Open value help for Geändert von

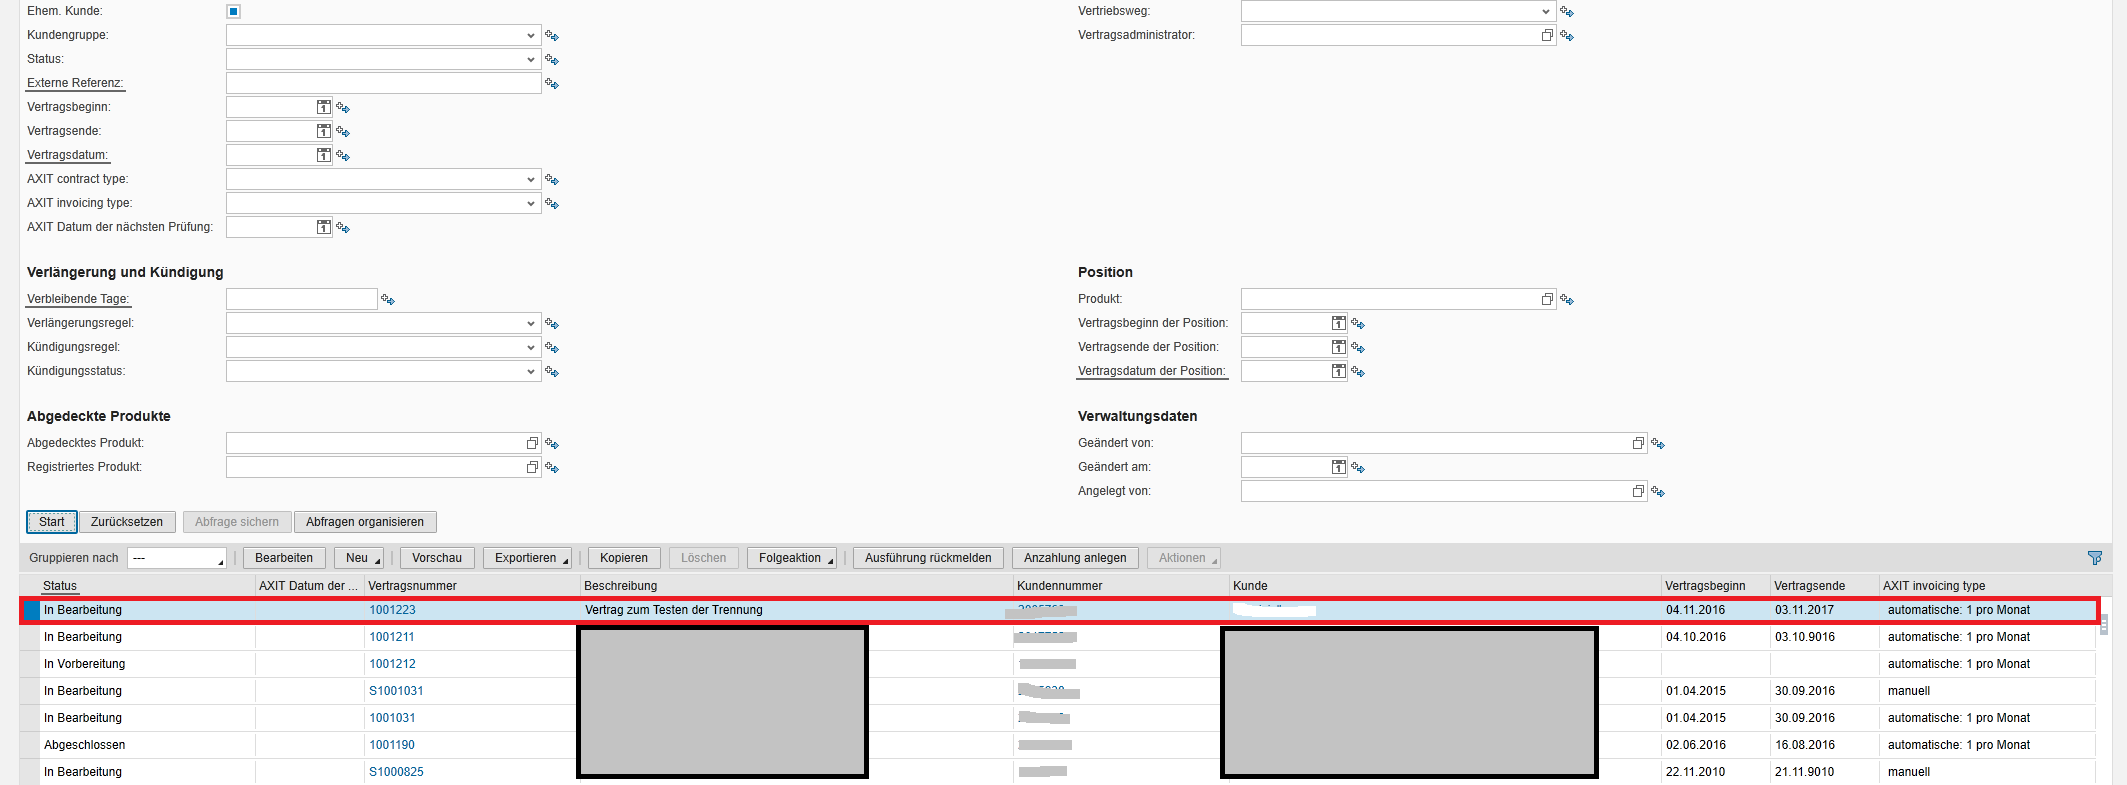[1638, 443]
